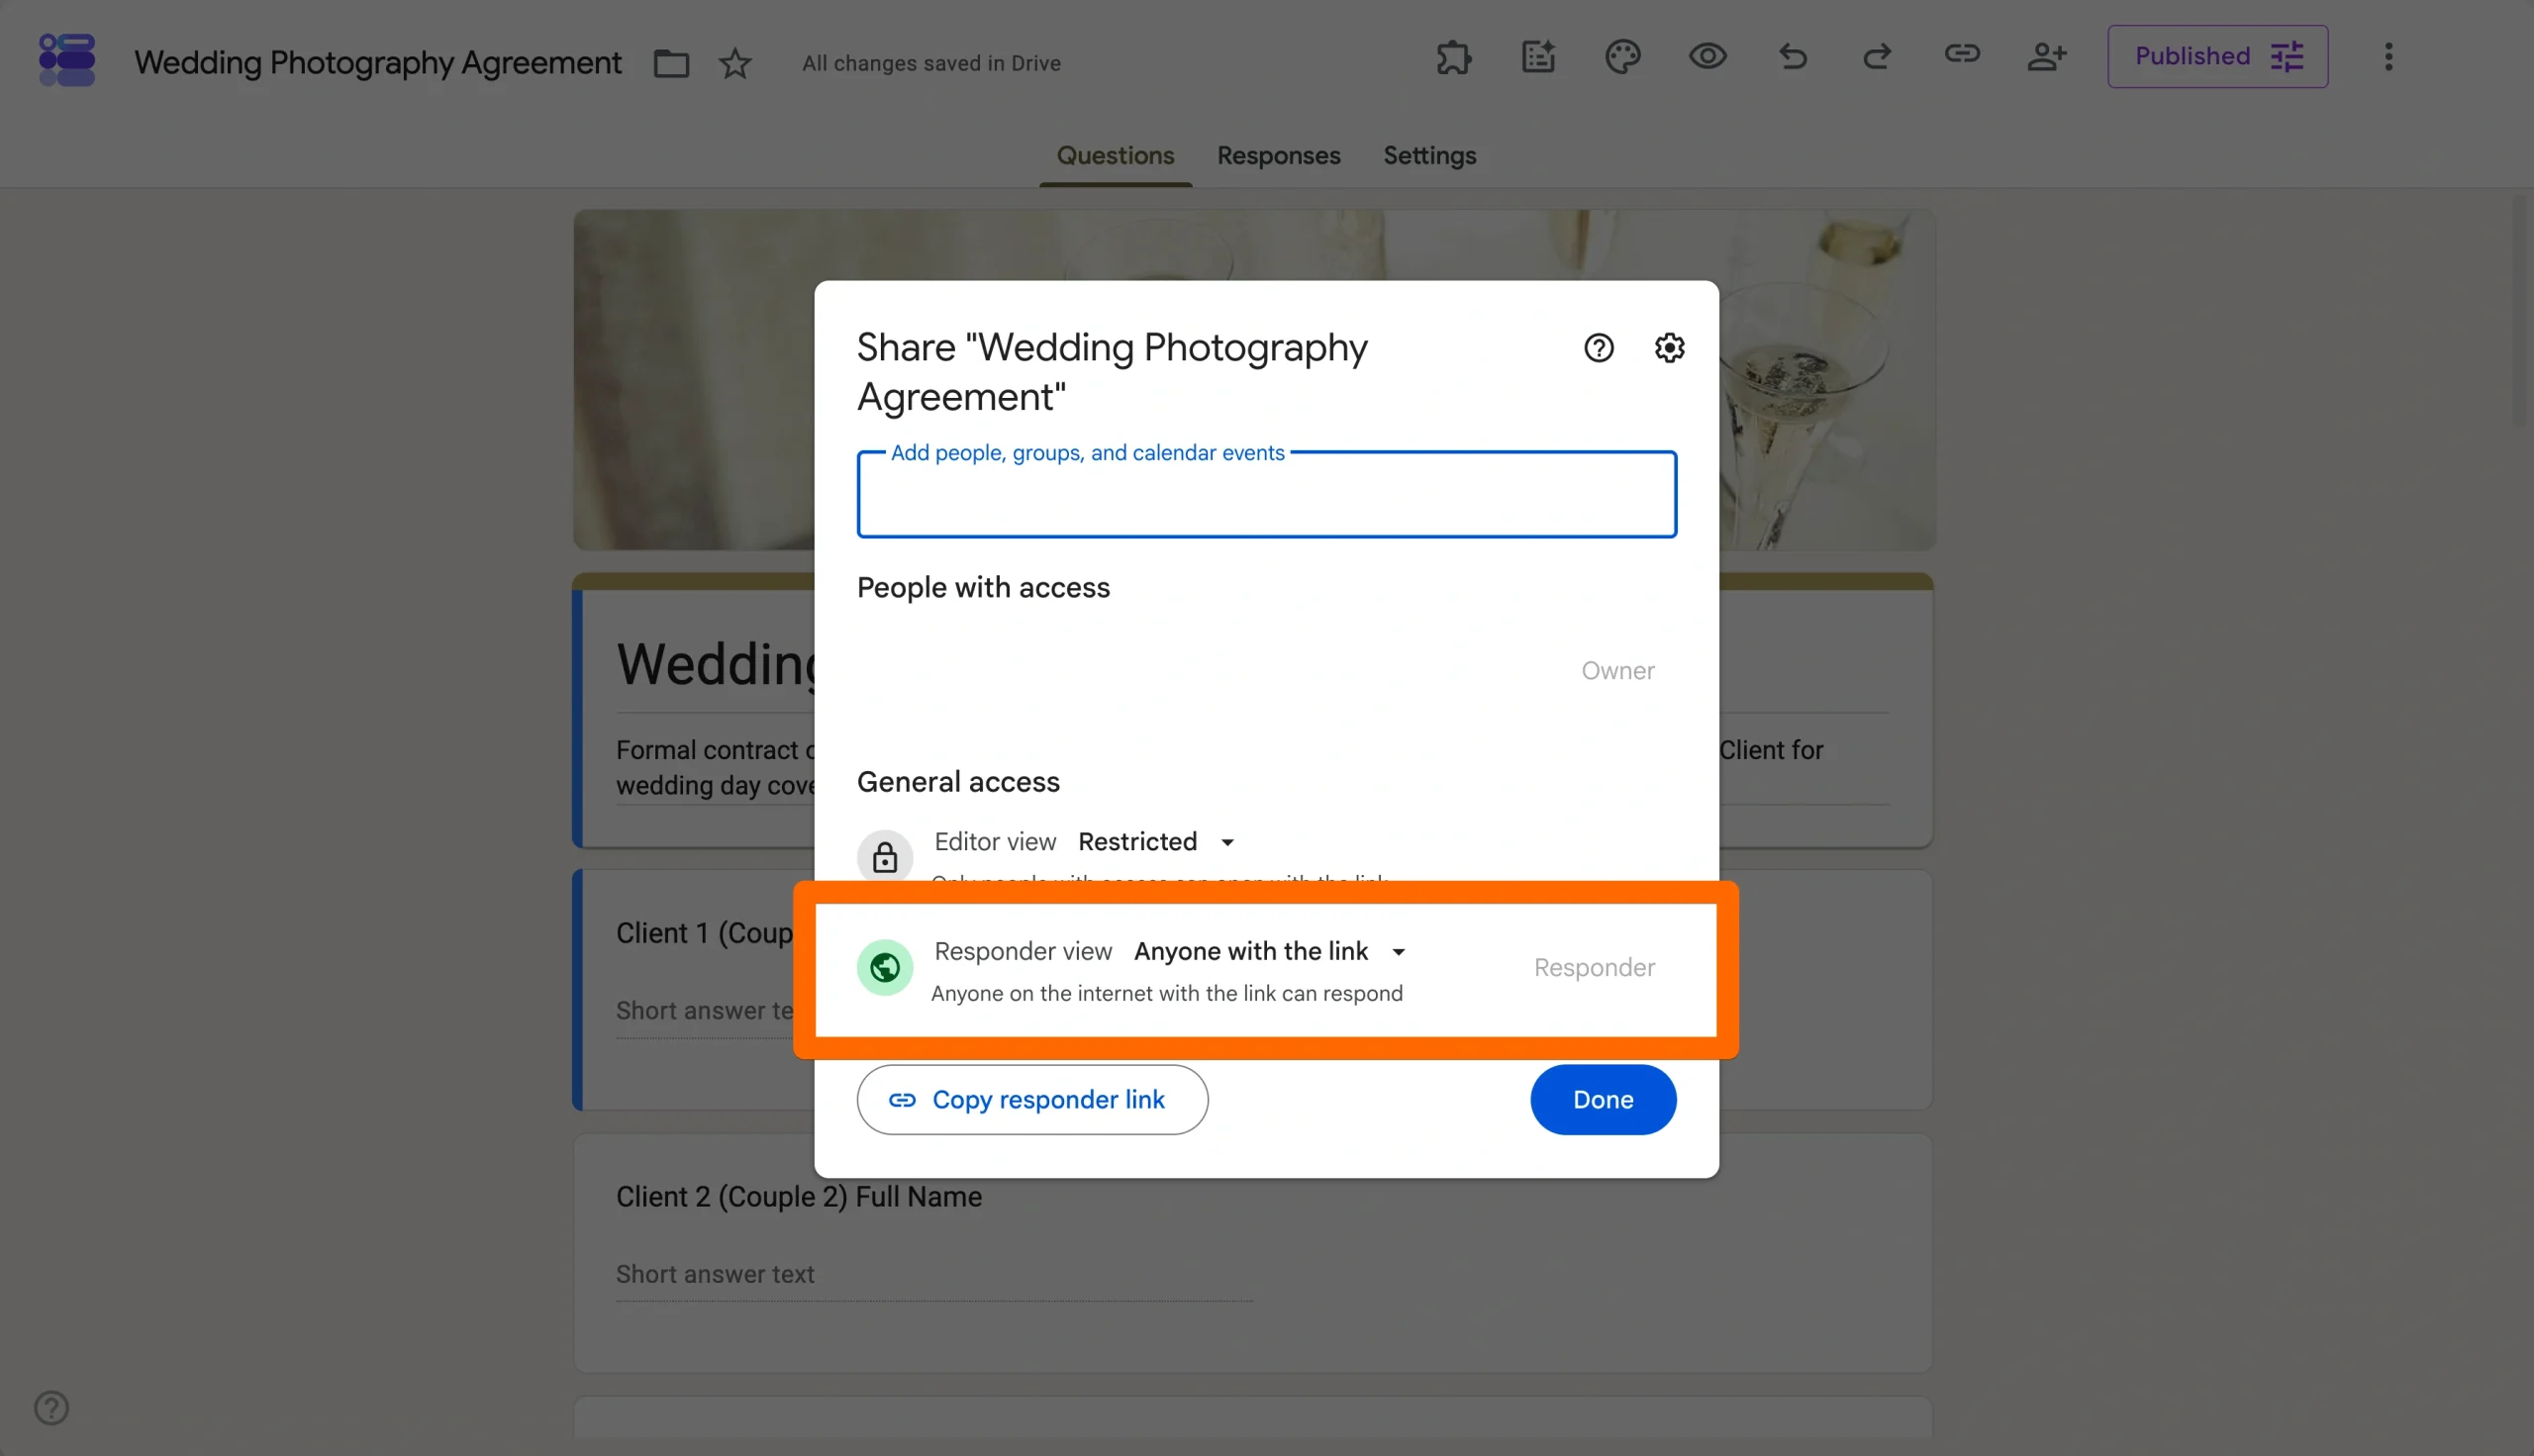The width and height of the screenshot is (2534, 1456).
Task: Expand the Anyone with the link dropdown
Action: click(1270, 951)
